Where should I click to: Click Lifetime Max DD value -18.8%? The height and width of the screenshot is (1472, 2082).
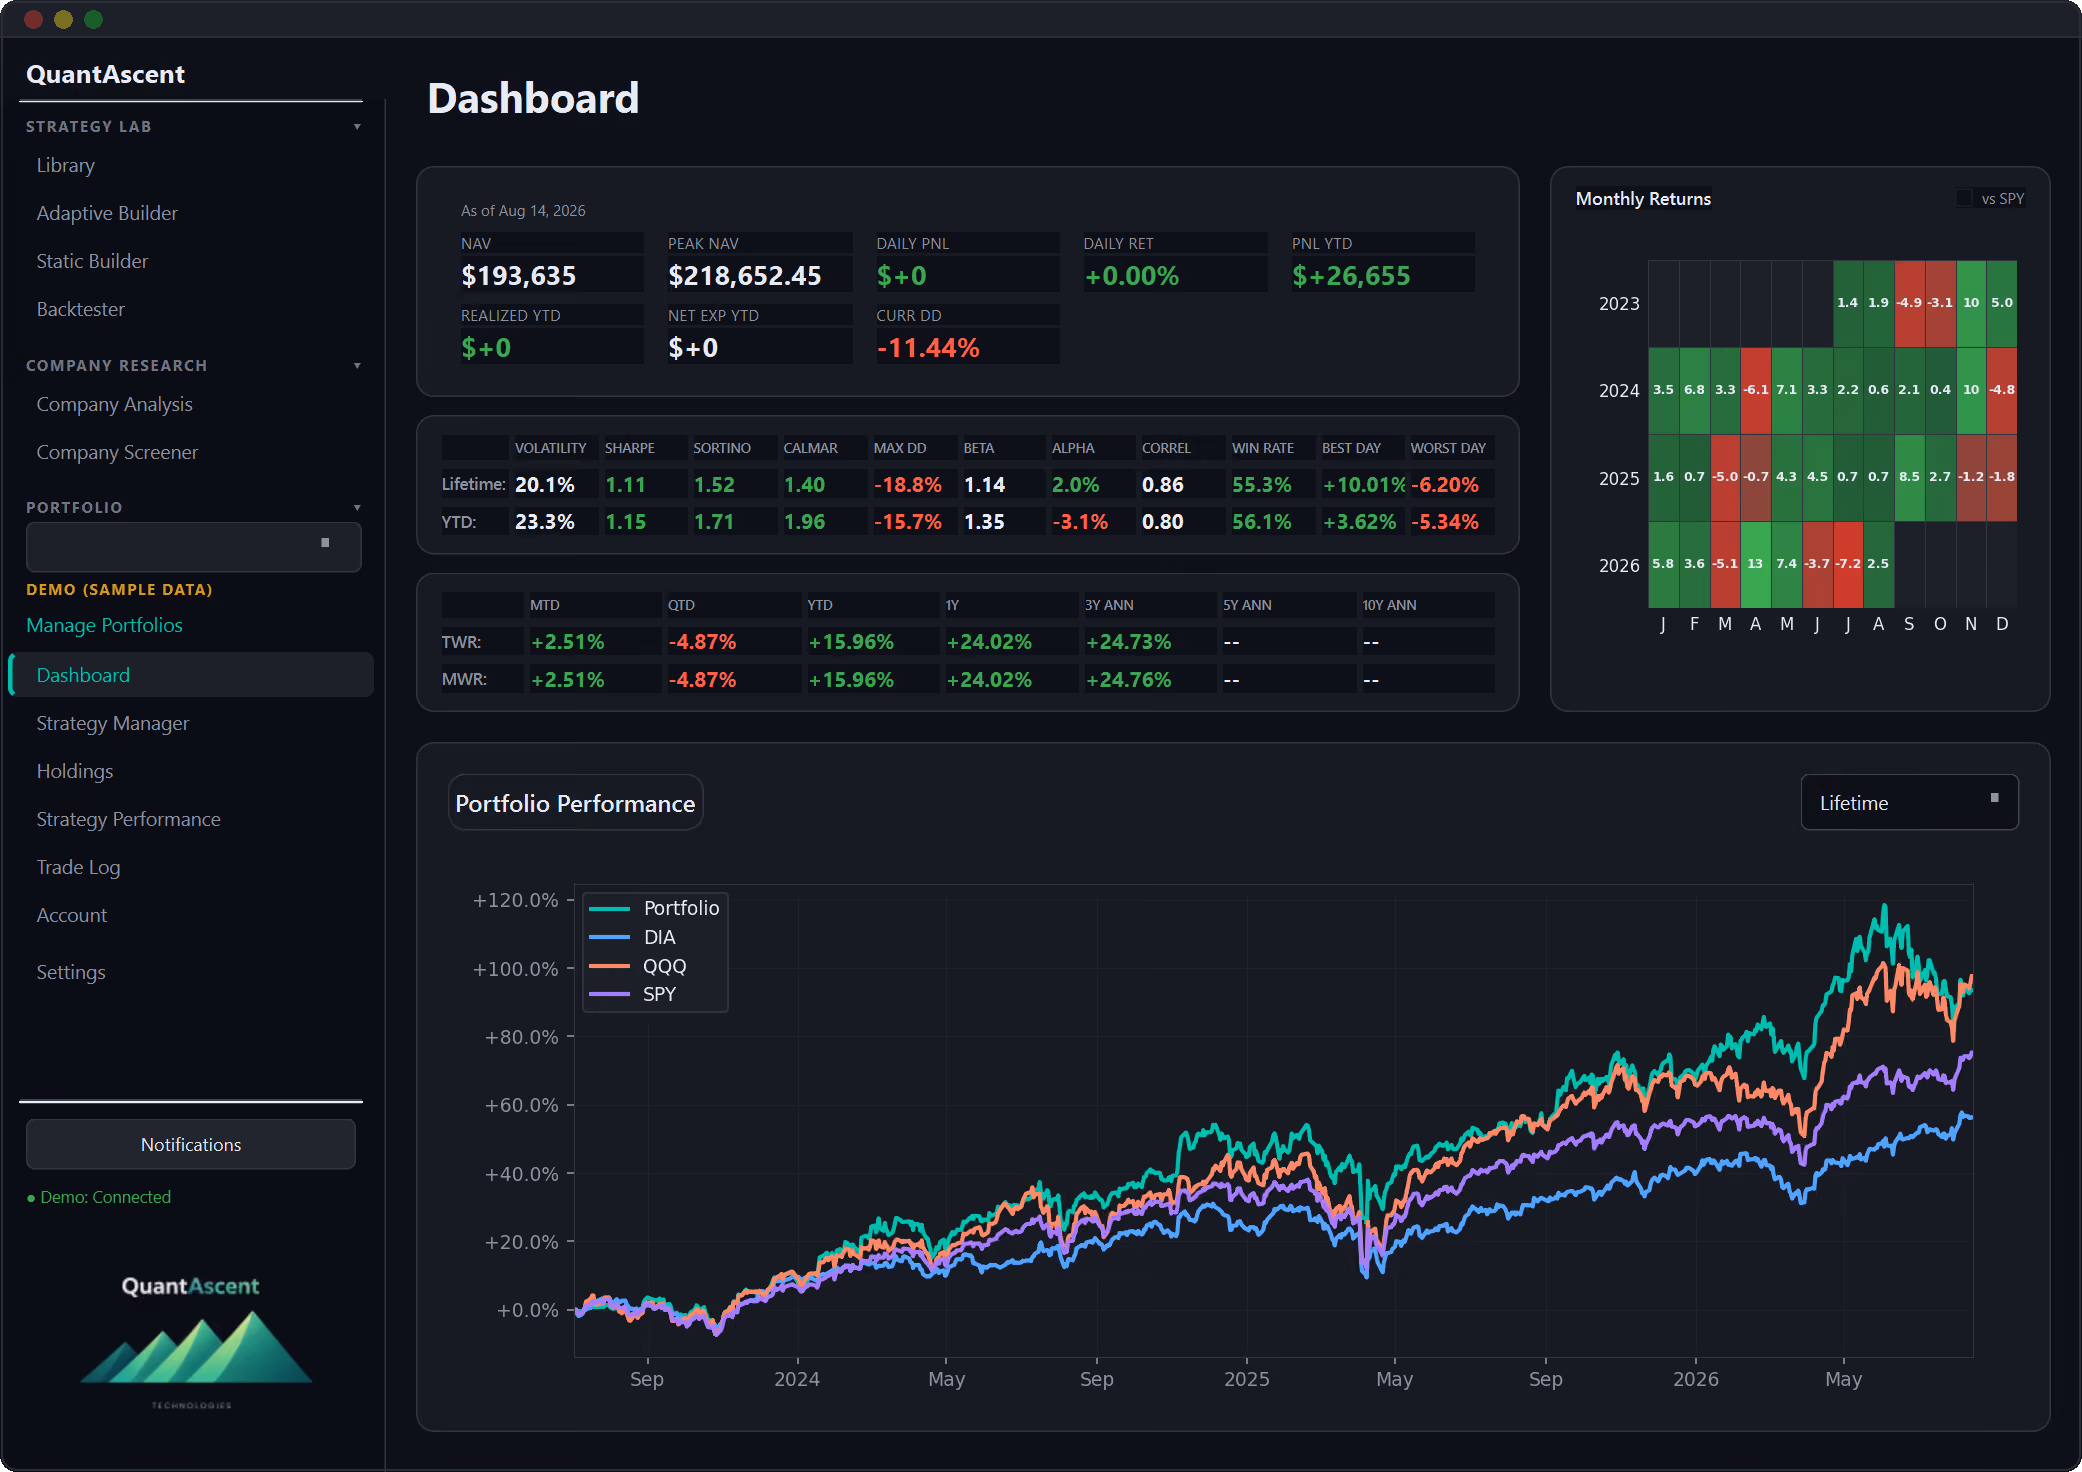tap(908, 485)
